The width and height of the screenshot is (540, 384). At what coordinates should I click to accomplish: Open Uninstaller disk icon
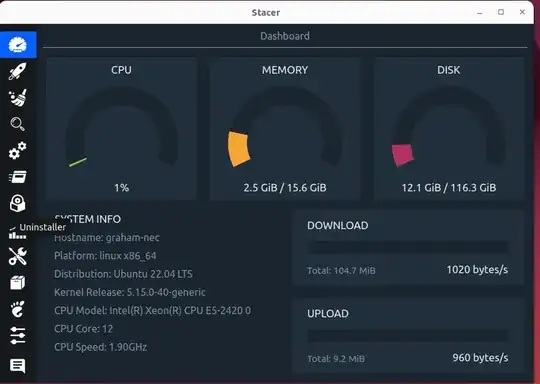(18, 203)
